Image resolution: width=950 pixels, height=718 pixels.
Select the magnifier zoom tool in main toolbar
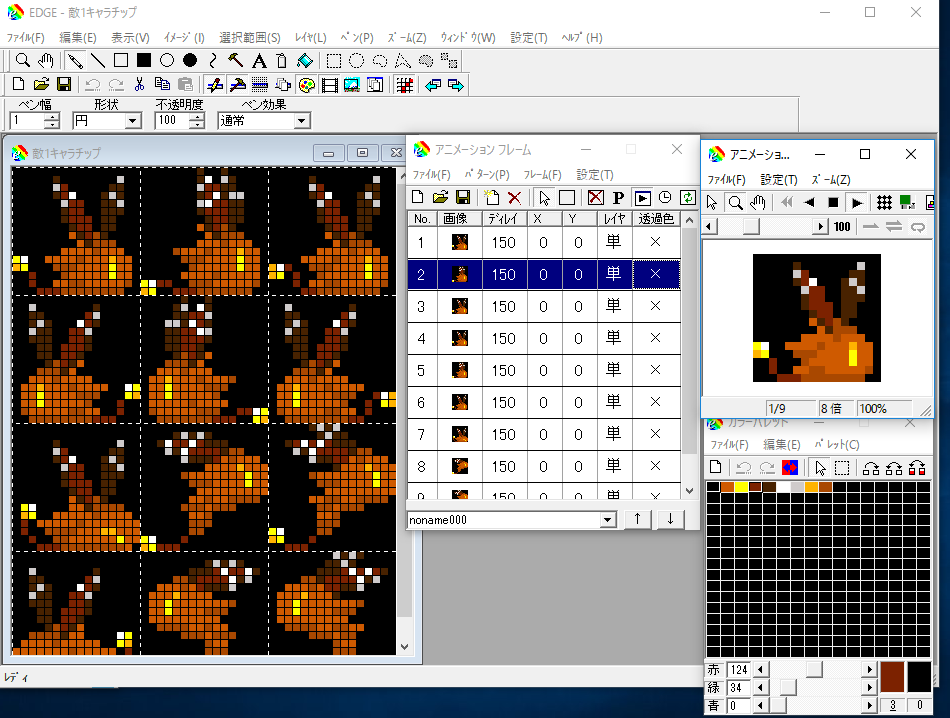(22, 61)
